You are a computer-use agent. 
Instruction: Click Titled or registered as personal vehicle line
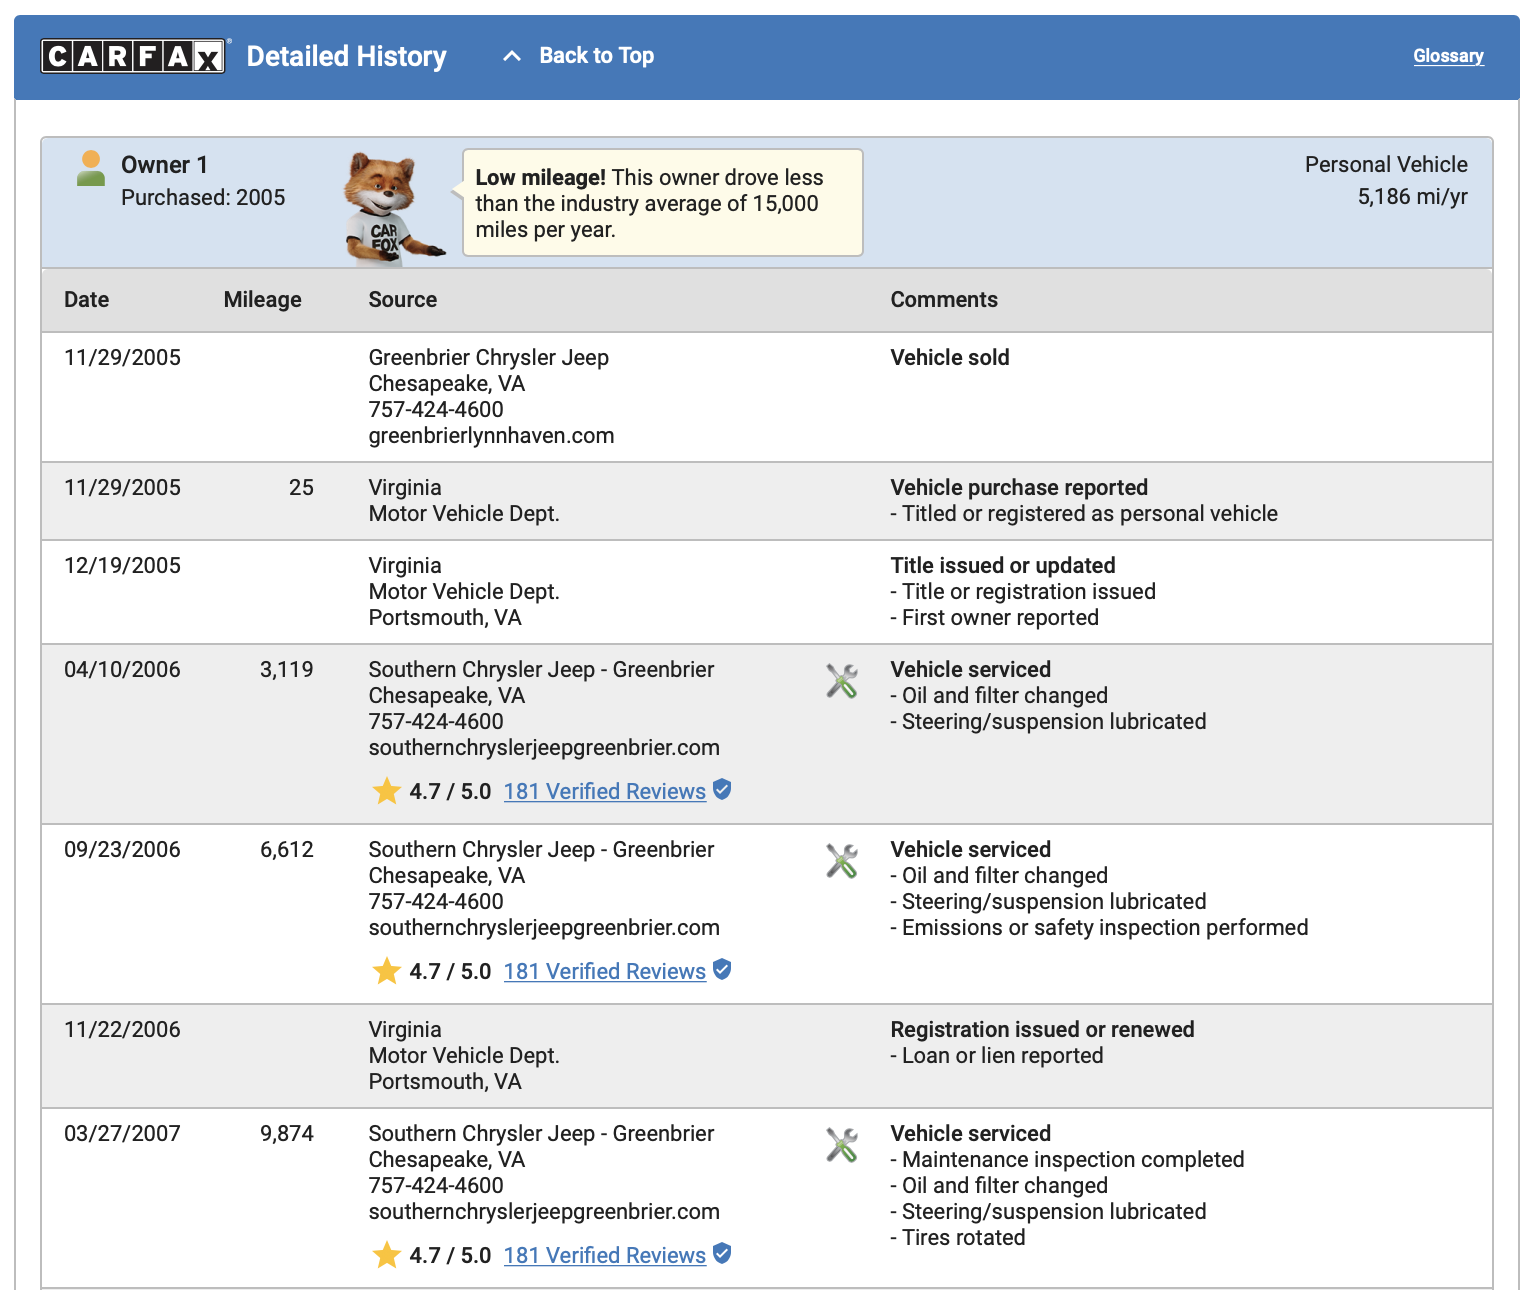pyautogui.click(x=1085, y=514)
